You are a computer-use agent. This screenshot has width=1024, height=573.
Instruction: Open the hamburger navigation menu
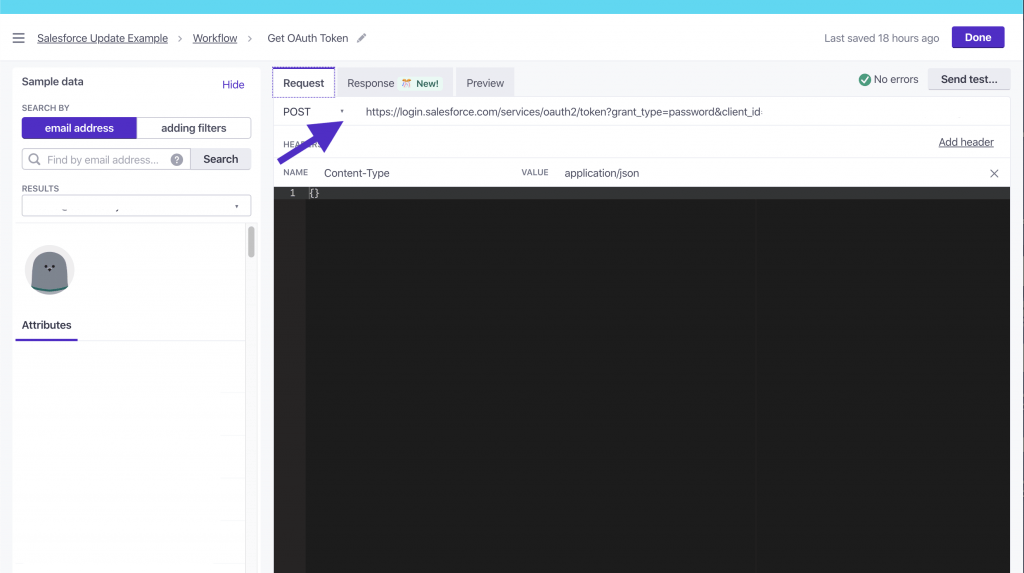point(18,38)
